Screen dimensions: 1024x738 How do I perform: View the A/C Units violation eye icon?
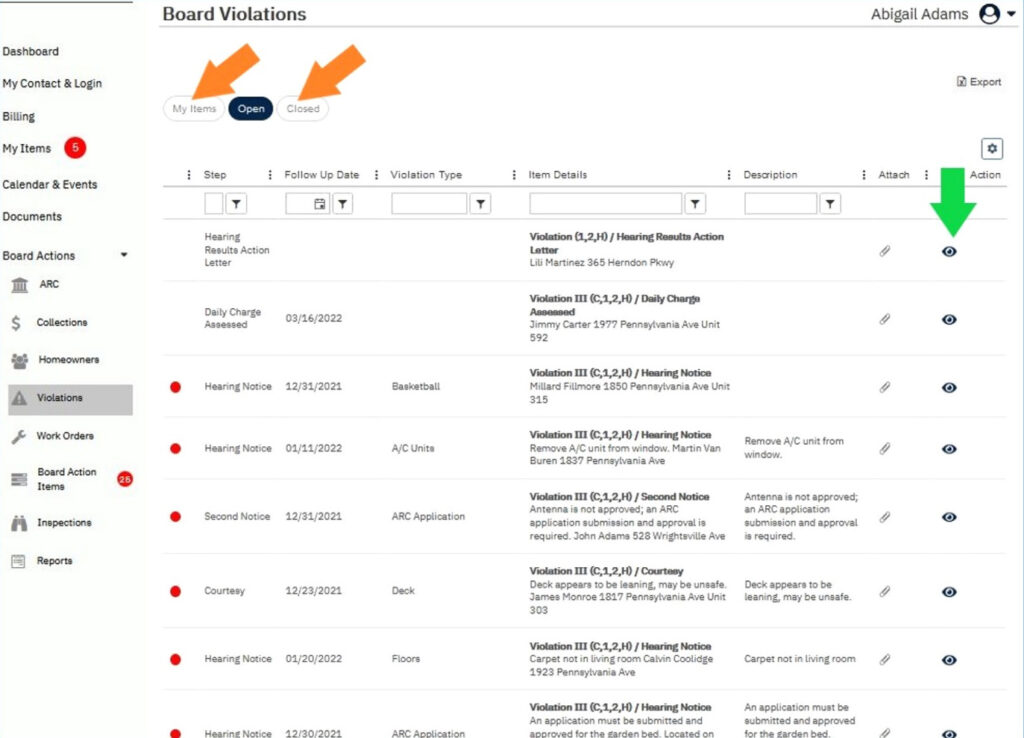[950, 449]
